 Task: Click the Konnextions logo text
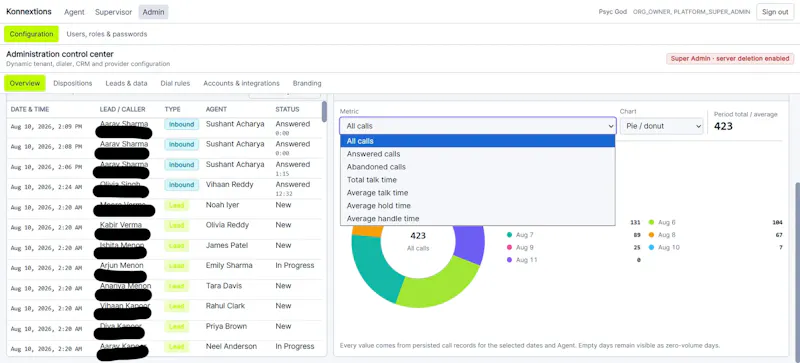(29, 12)
